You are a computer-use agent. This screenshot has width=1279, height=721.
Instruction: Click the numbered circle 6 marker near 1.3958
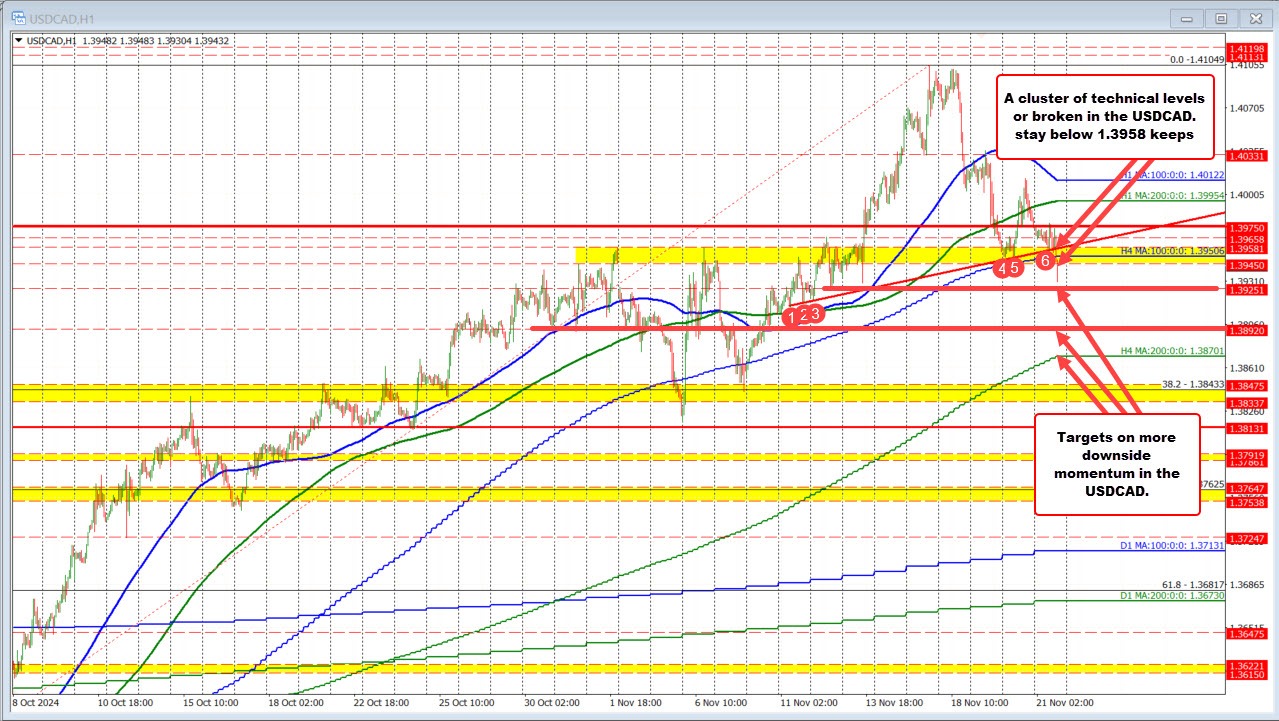1045,259
